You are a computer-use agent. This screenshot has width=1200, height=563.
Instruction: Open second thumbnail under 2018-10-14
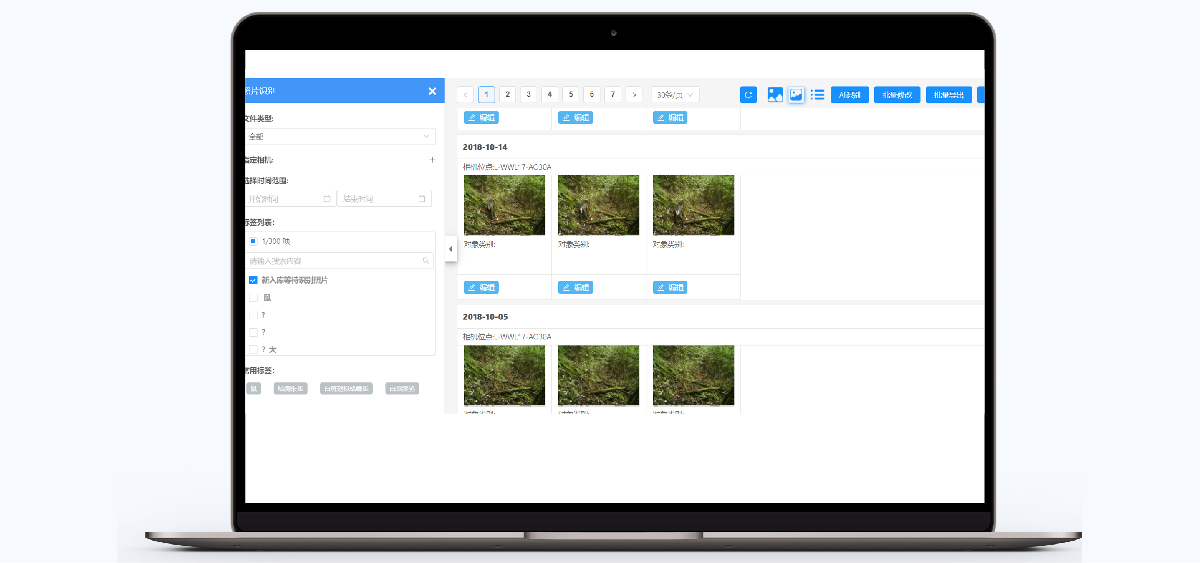pyautogui.click(x=598, y=205)
